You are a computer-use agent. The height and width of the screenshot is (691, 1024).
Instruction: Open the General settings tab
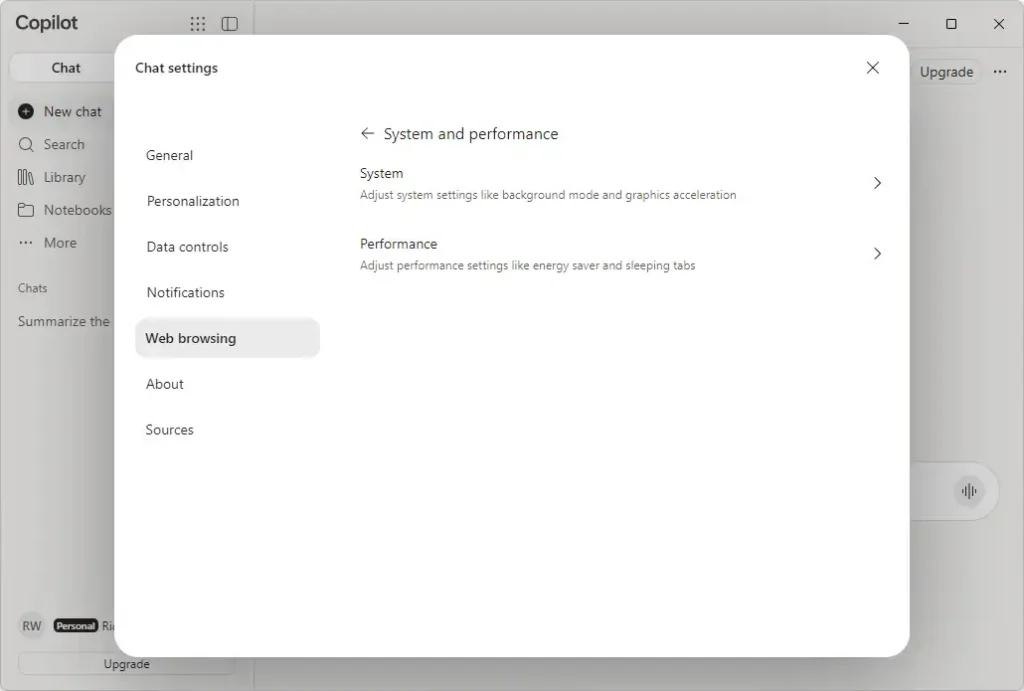227,155
